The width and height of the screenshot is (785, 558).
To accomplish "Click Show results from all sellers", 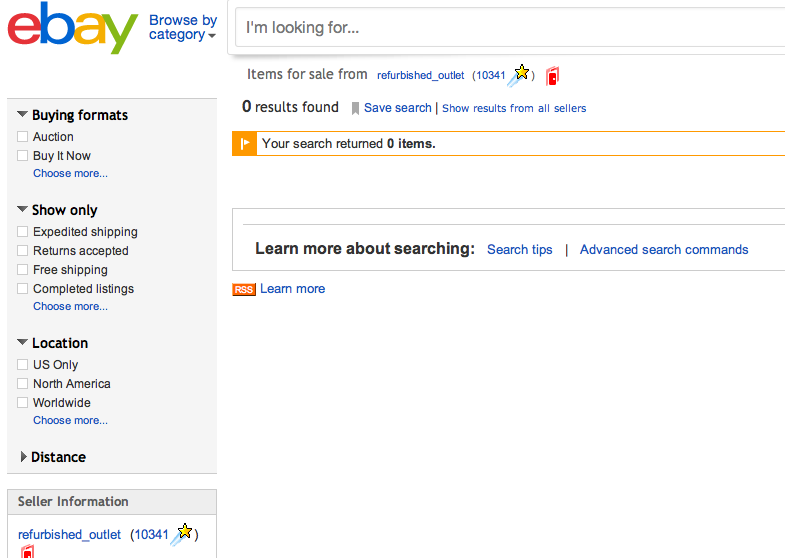I will [514, 108].
